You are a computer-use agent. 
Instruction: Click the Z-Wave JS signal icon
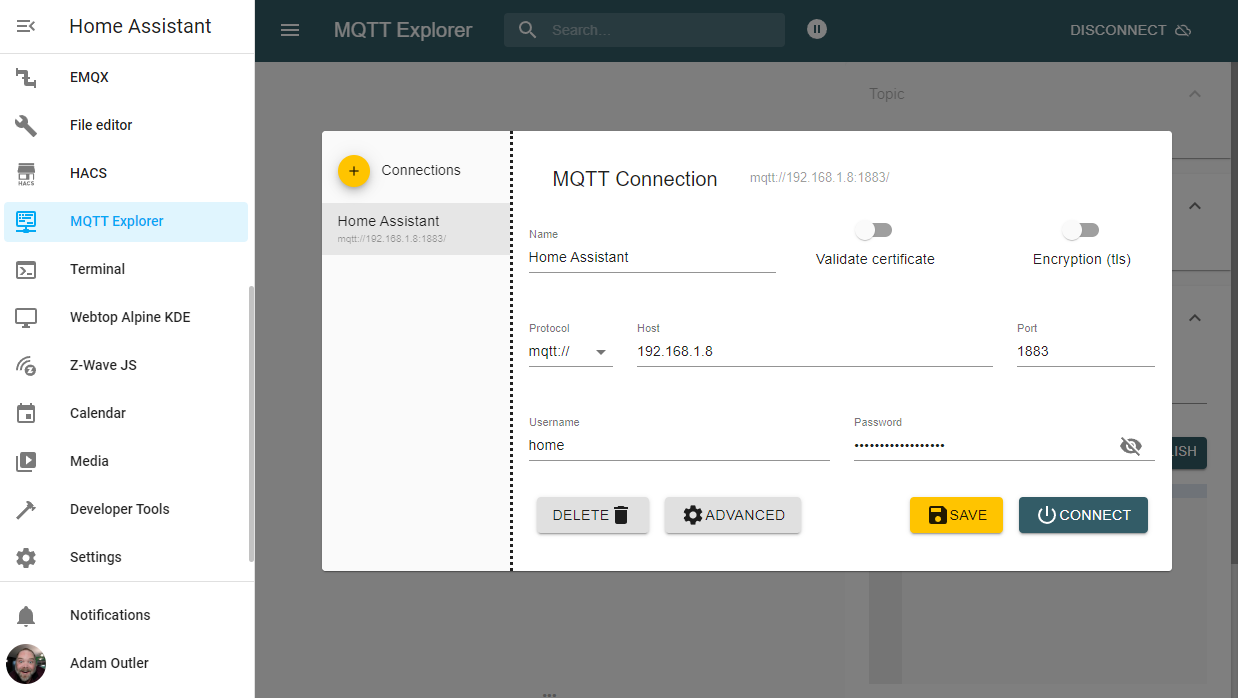click(x=26, y=365)
